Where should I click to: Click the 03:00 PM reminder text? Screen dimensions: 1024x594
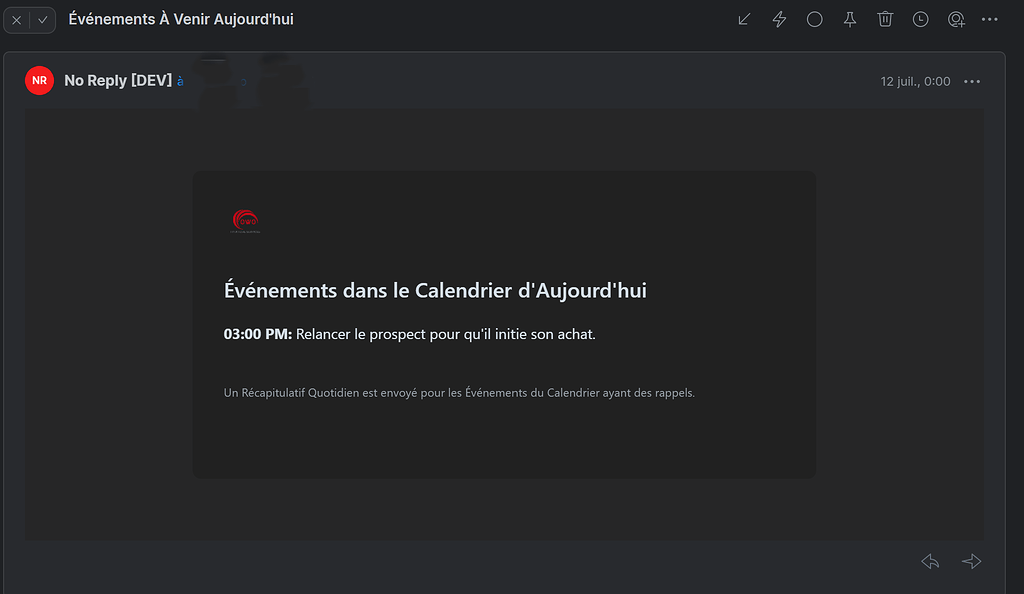pyautogui.click(x=256, y=333)
